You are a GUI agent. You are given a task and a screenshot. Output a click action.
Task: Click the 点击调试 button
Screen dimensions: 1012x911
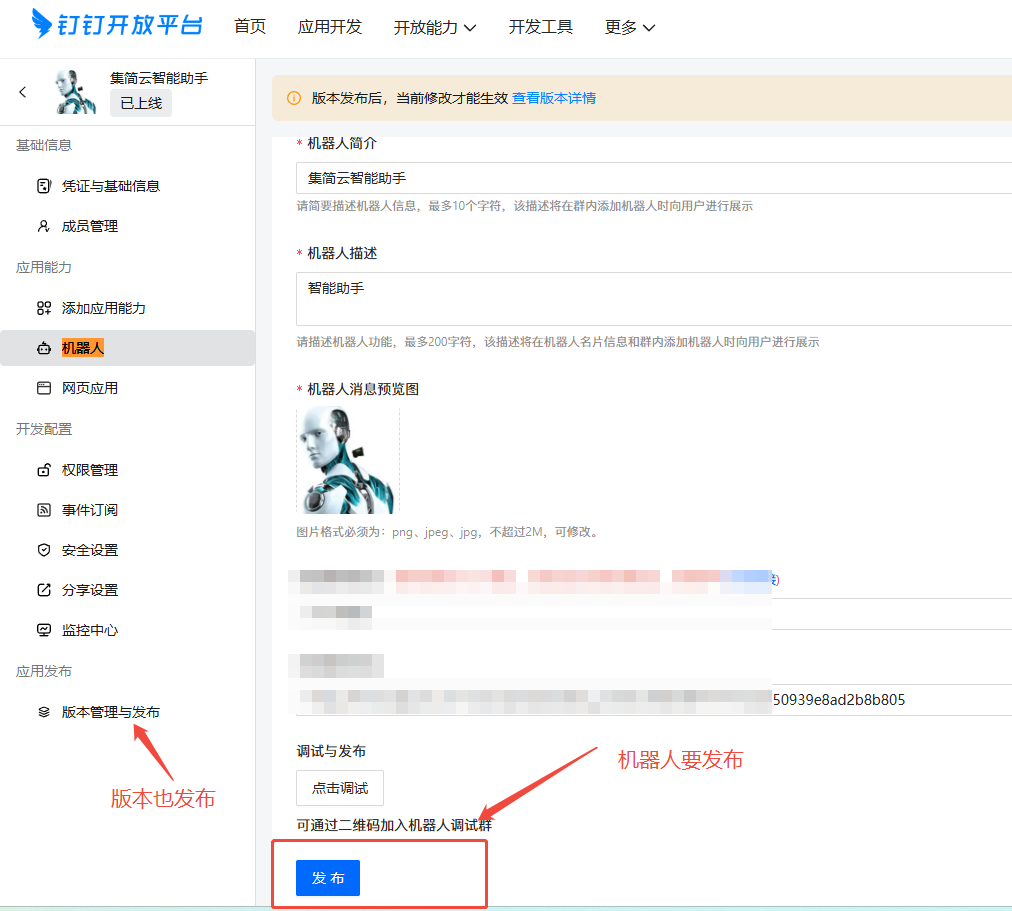click(340, 788)
